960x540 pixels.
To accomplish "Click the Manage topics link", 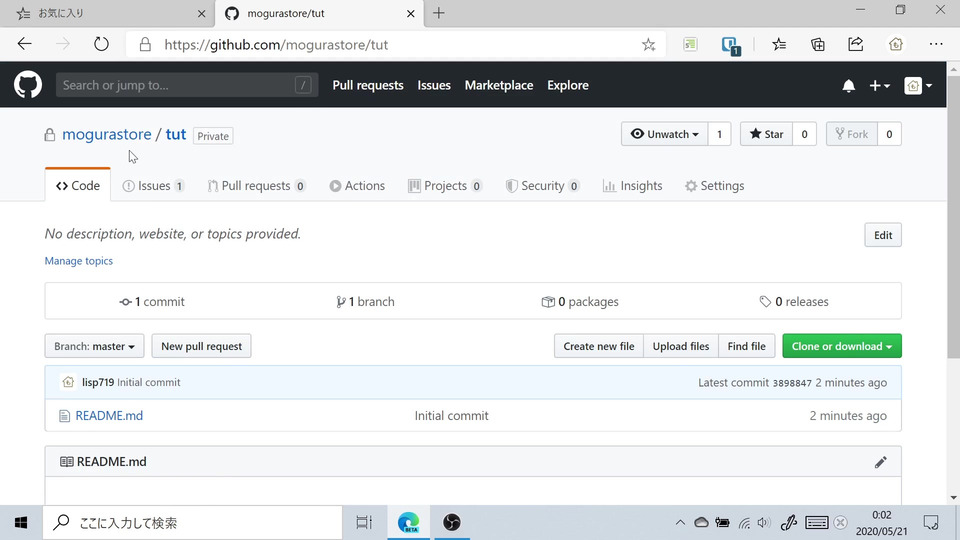I will click(78, 261).
